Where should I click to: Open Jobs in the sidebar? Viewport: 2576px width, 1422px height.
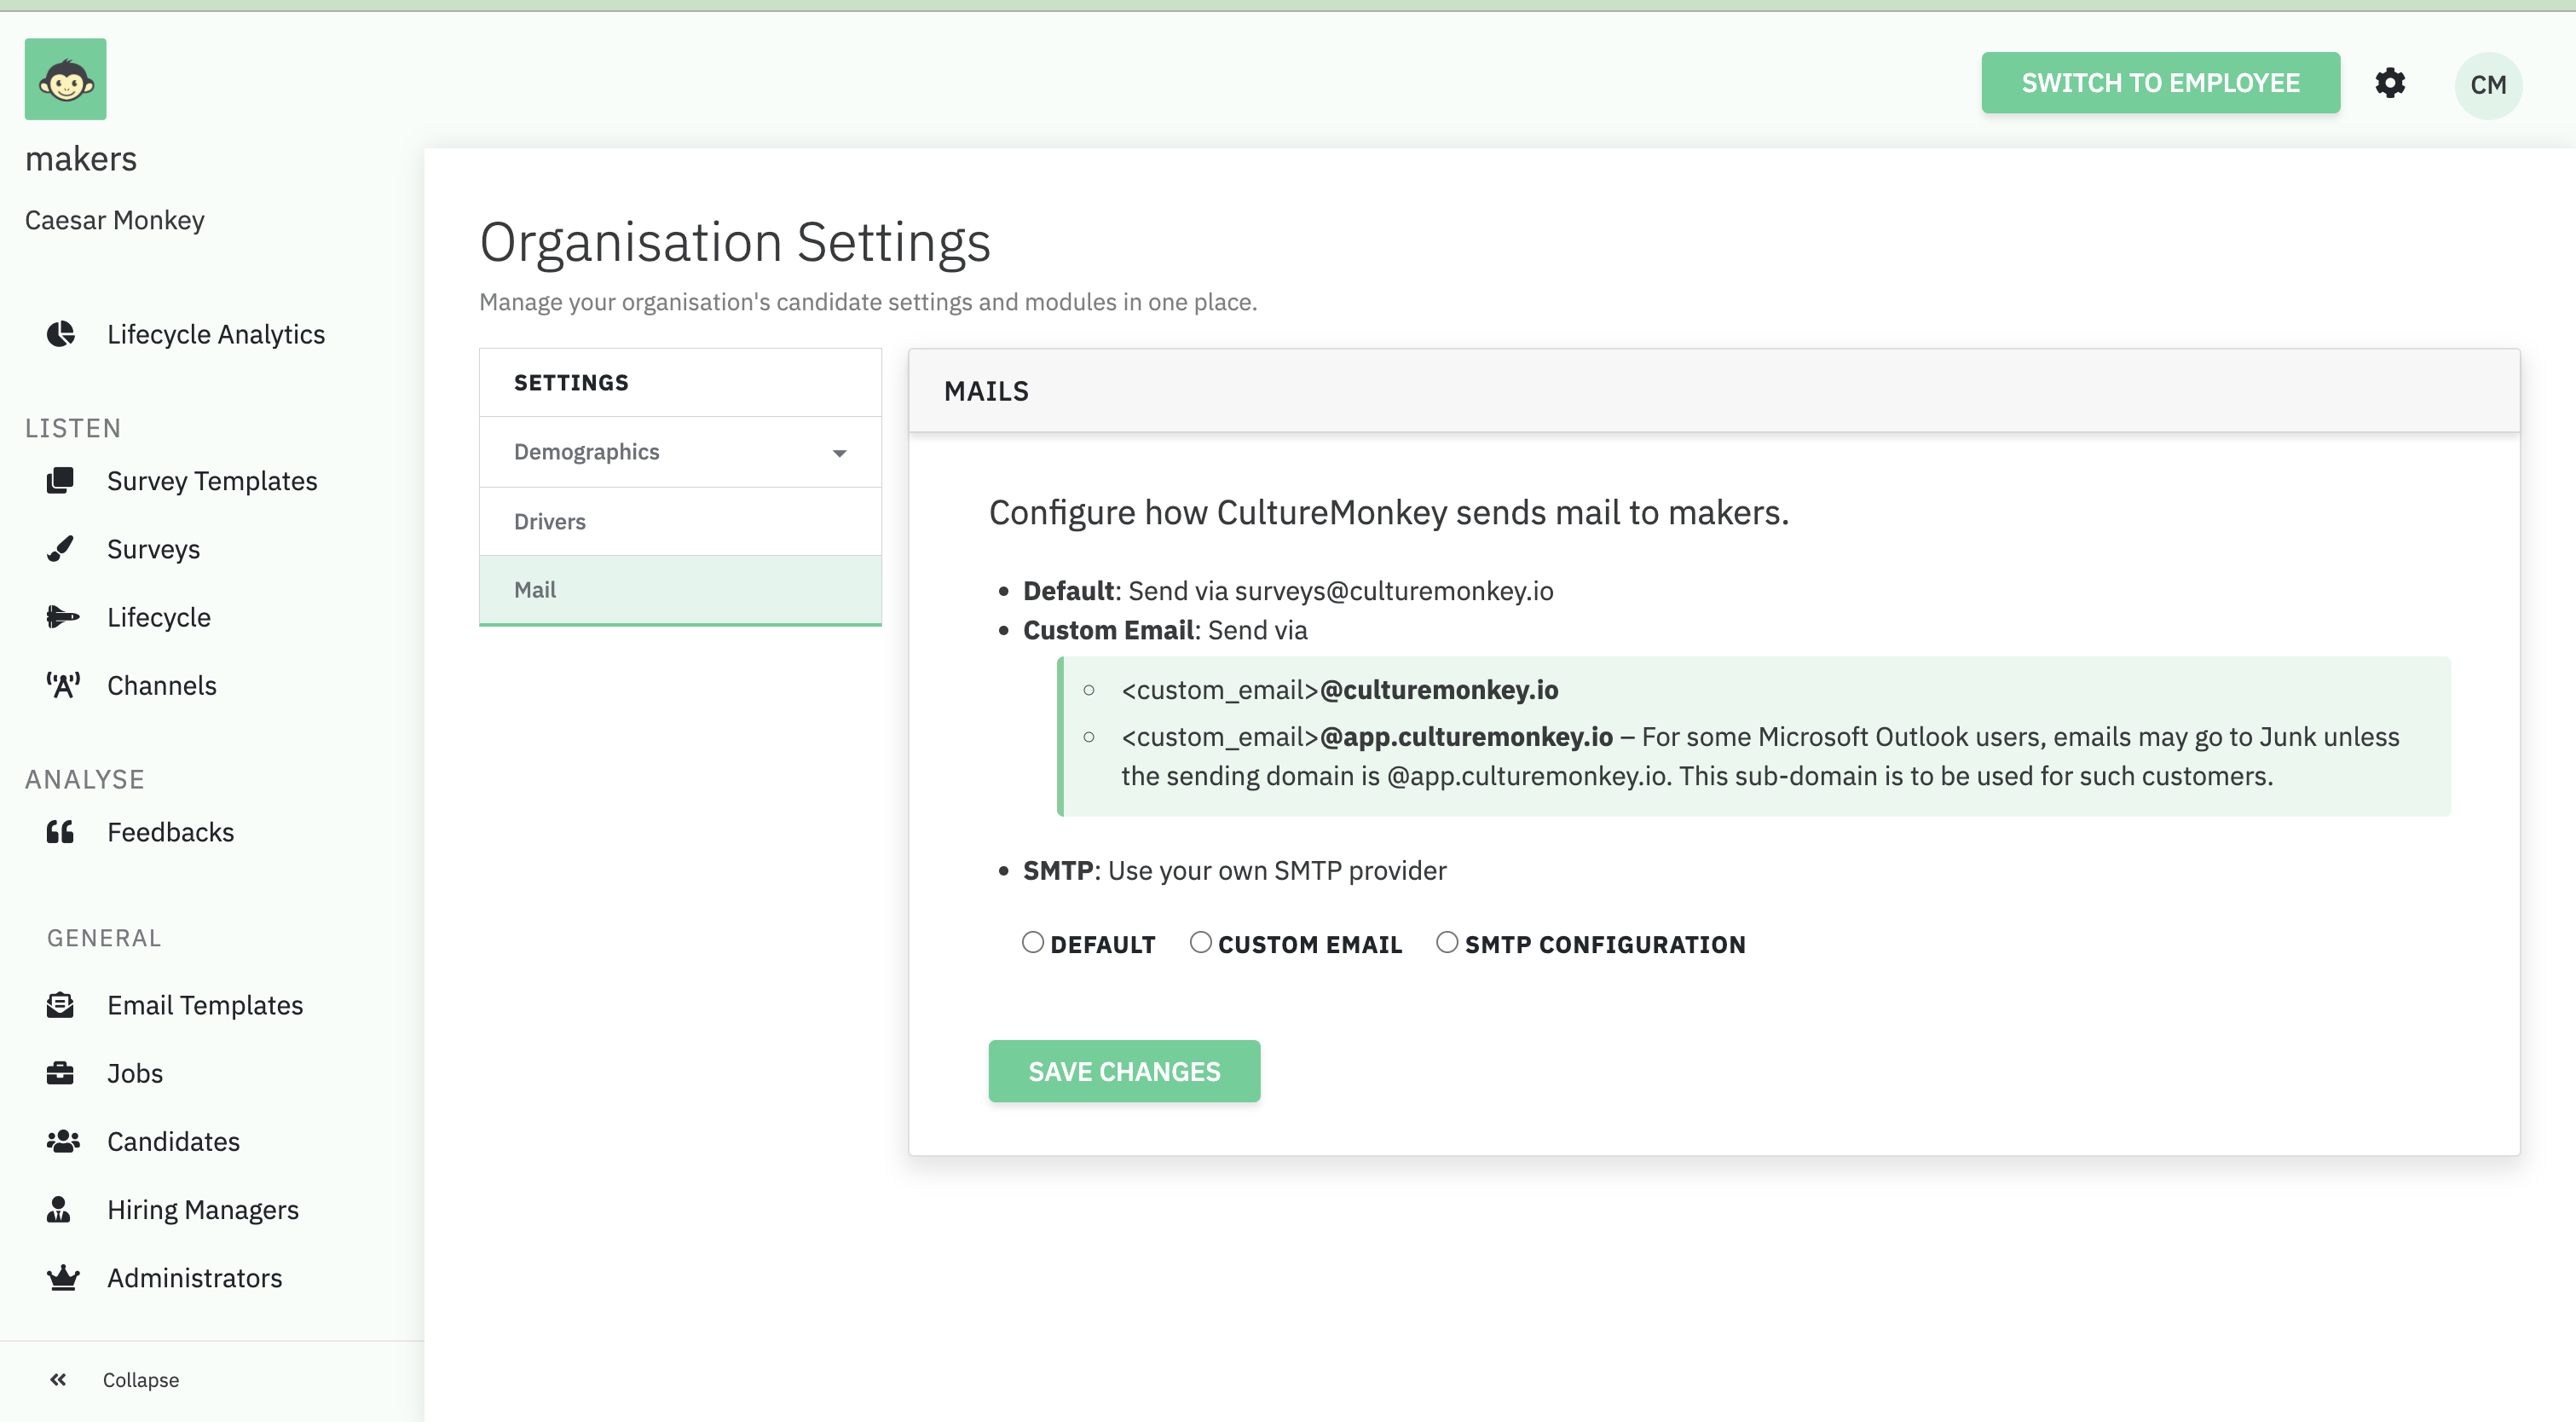coord(135,1073)
